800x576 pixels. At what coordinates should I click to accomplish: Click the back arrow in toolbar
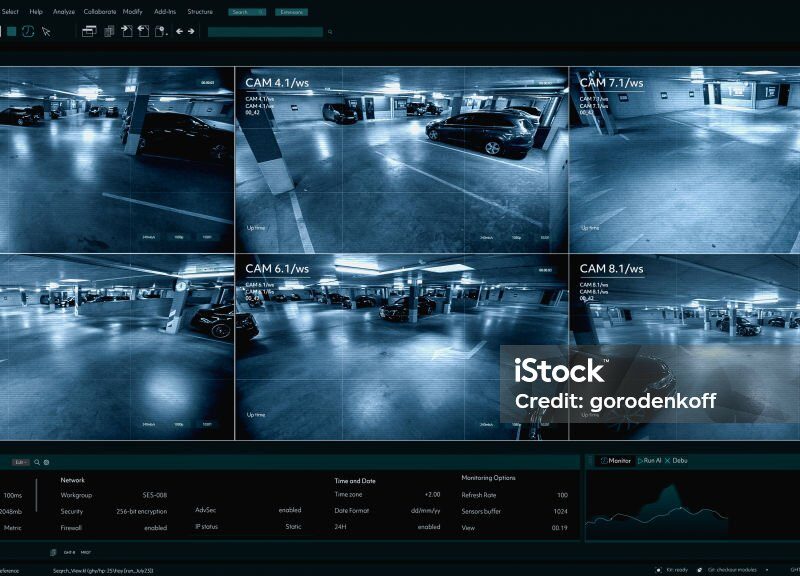pyautogui.click(x=180, y=32)
